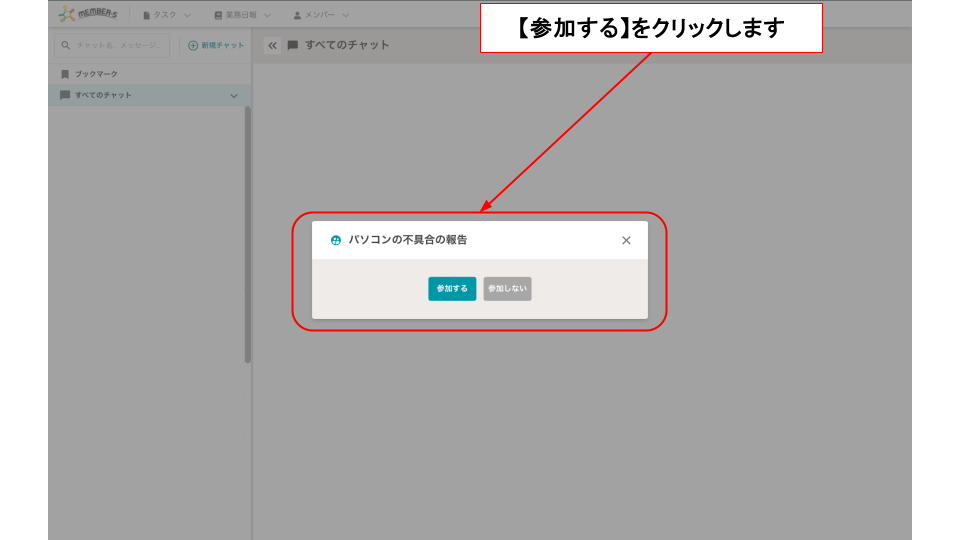The width and height of the screenshot is (960, 540).
Task: Click the MEMBER-S logo
Action: click(x=91, y=15)
